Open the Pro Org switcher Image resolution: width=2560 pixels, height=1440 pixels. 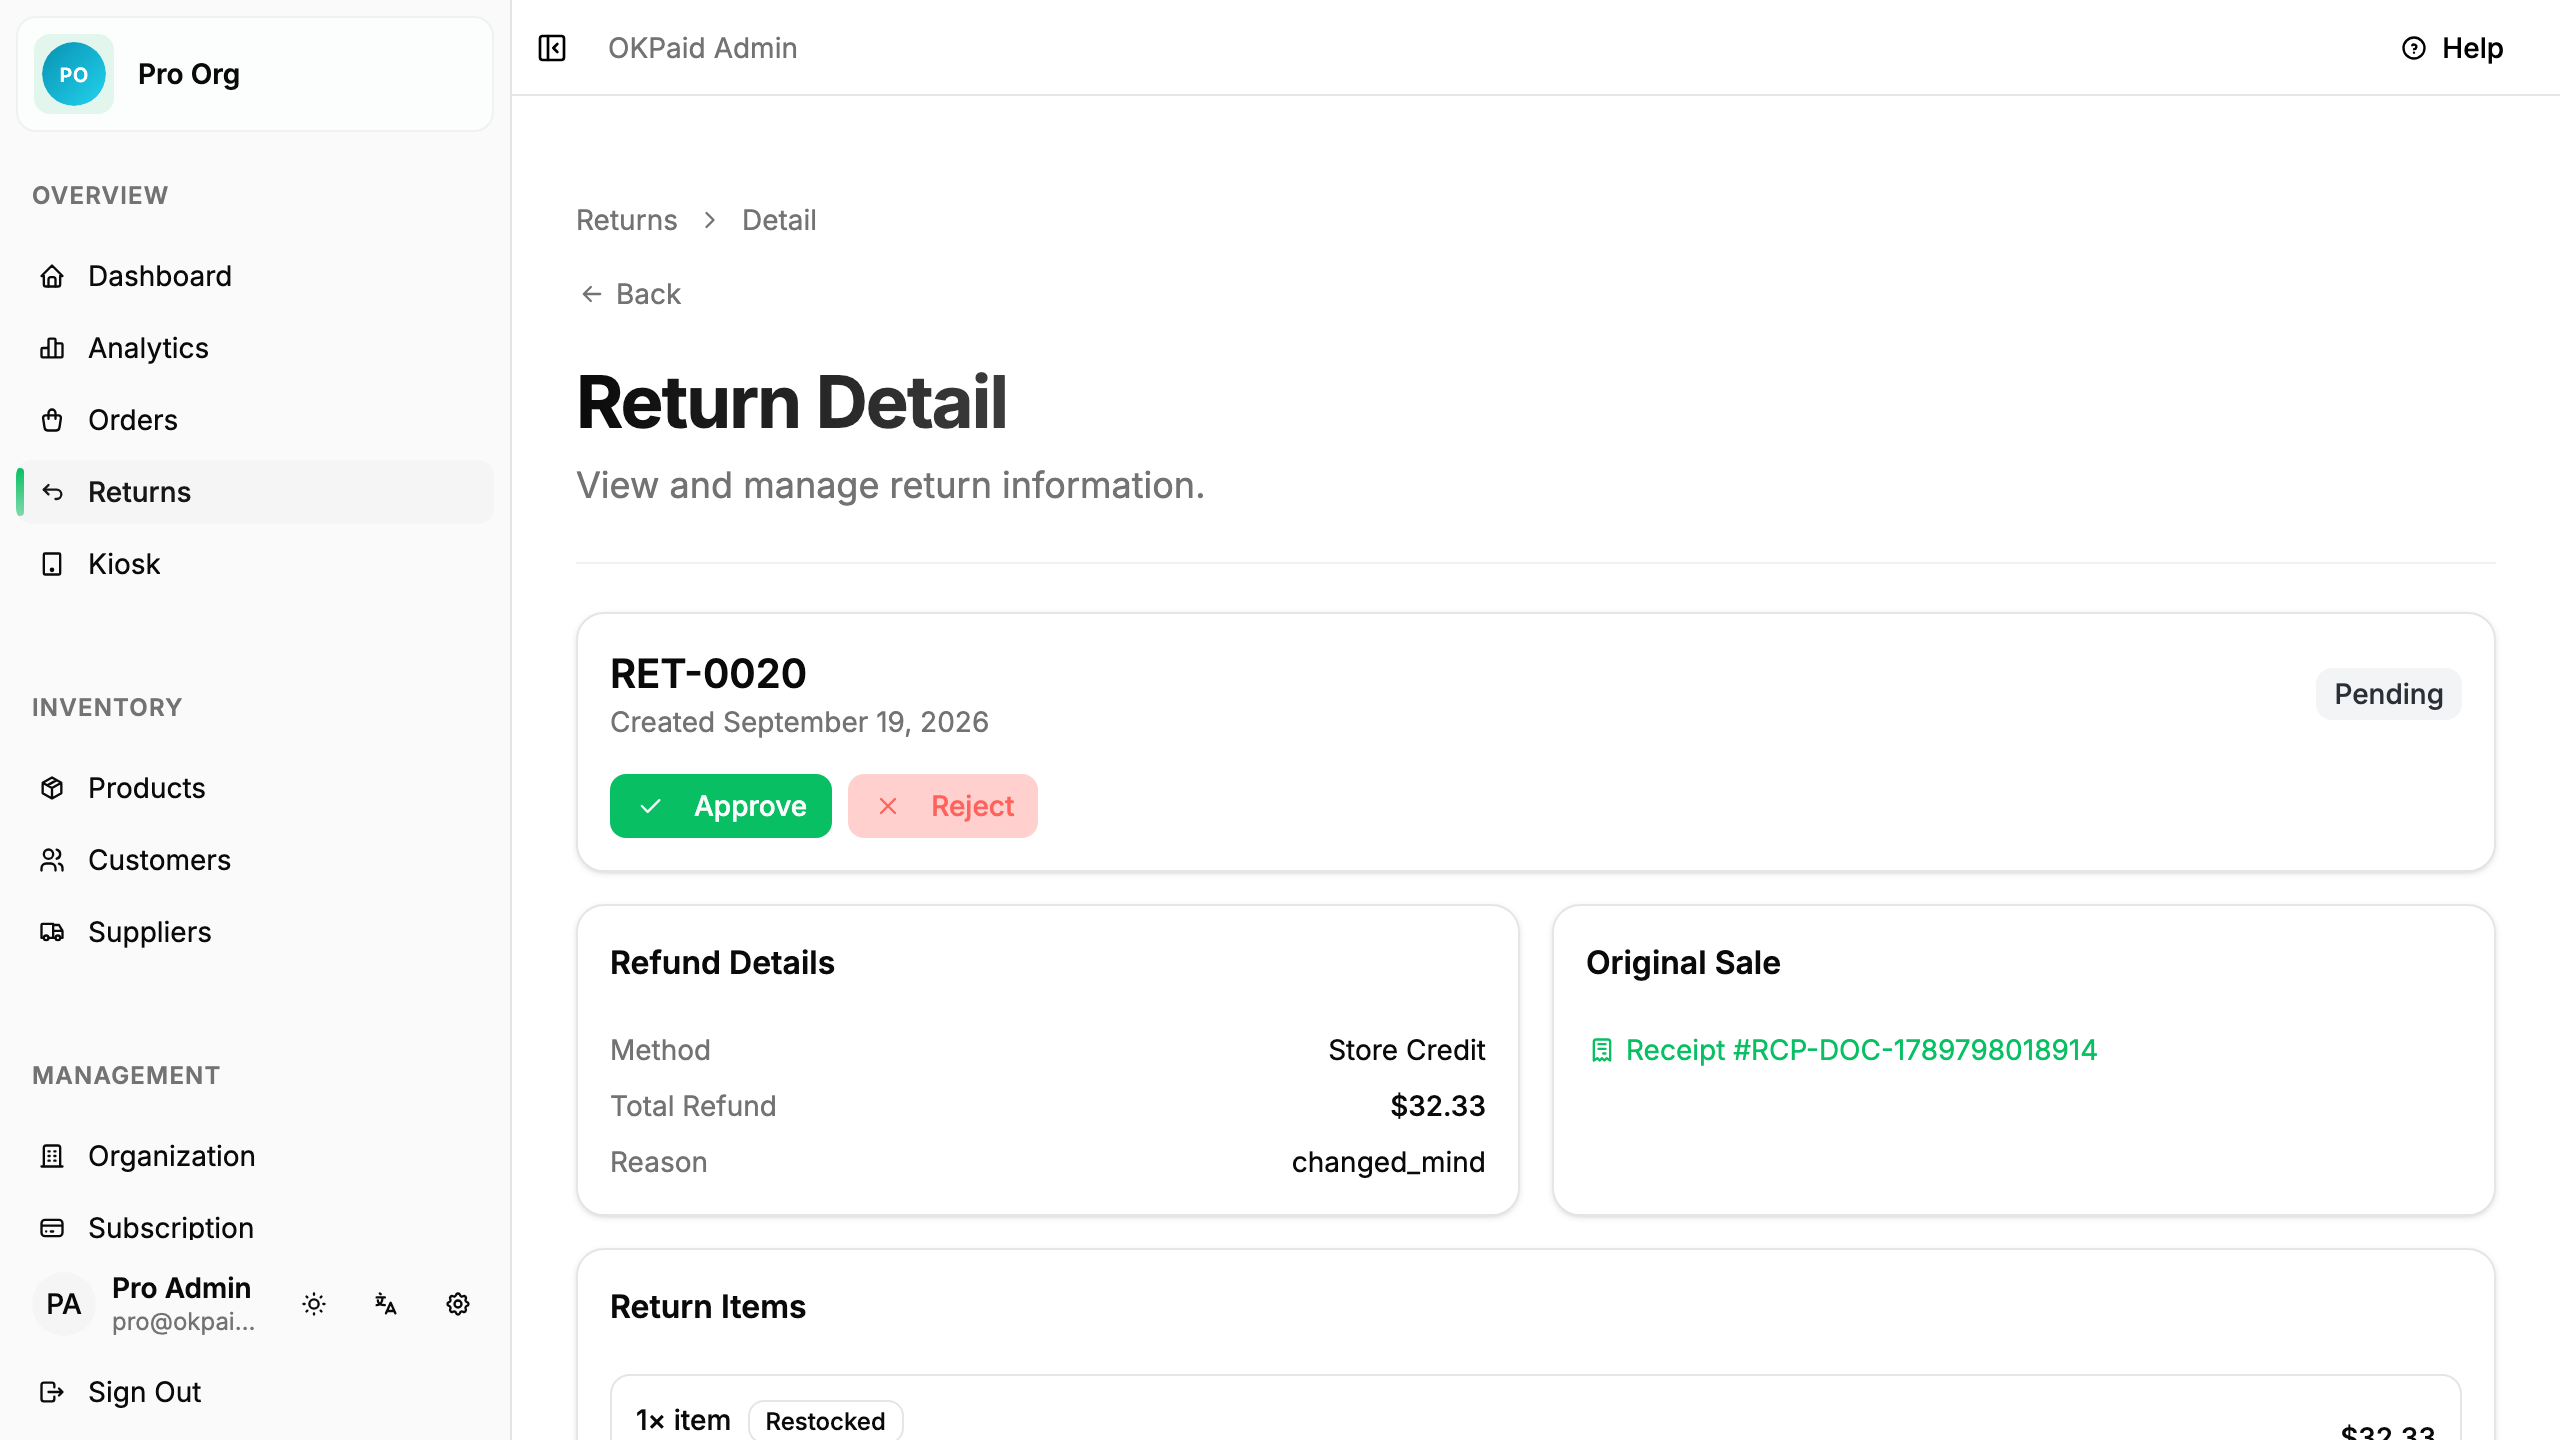pos(255,74)
